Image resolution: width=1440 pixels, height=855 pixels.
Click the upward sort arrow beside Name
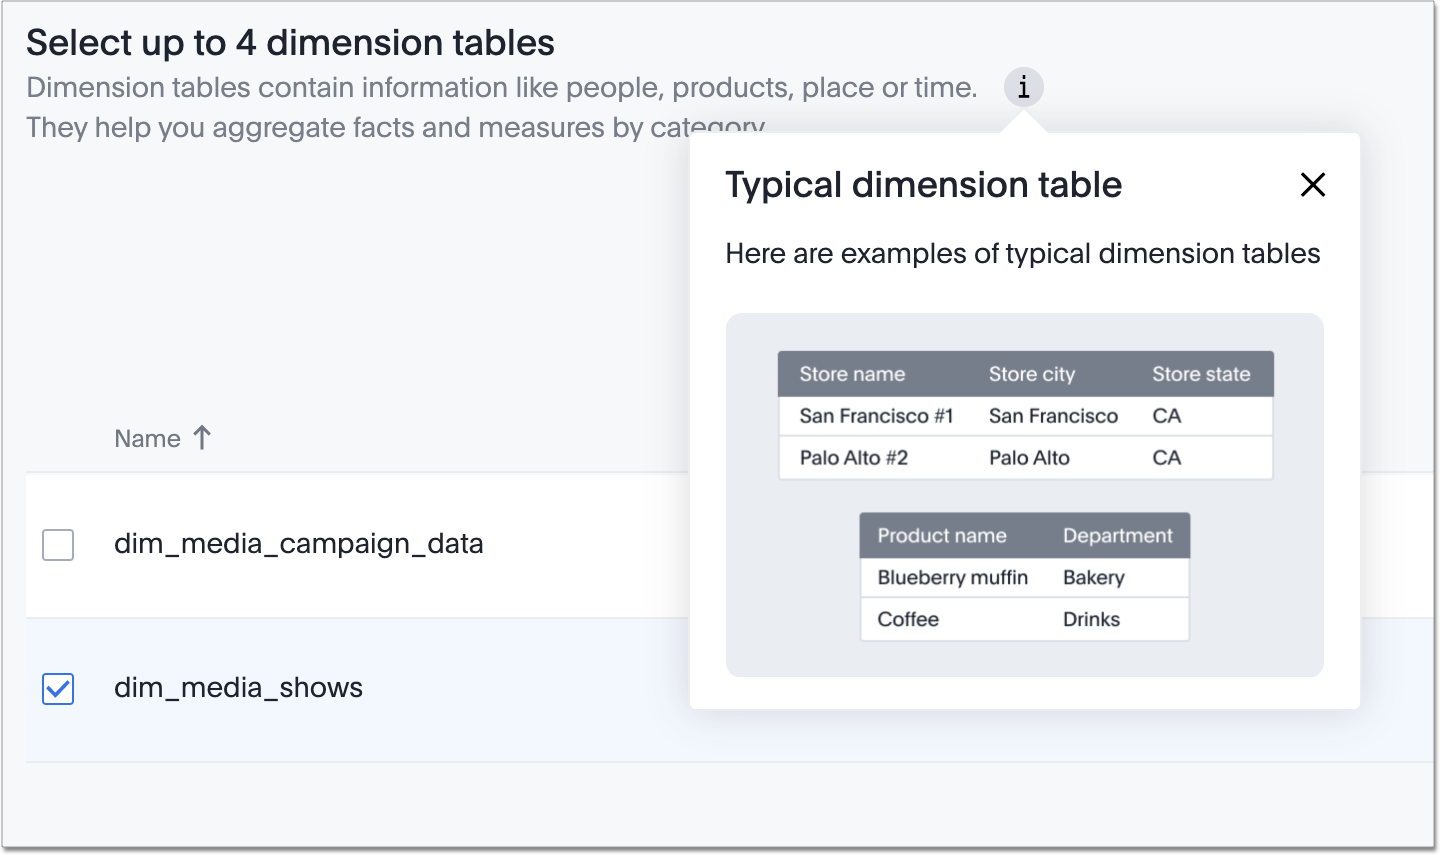pos(203,437)
